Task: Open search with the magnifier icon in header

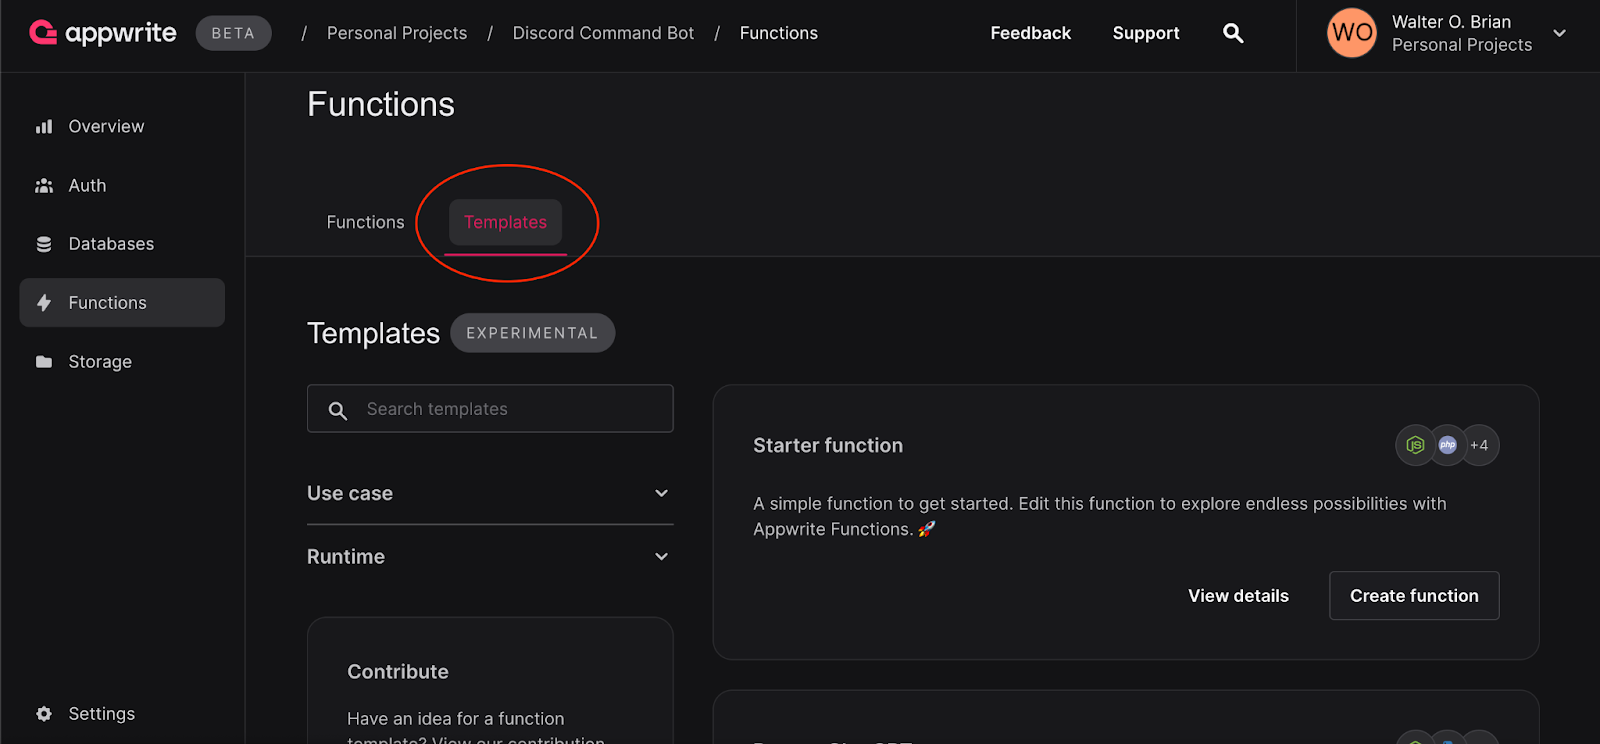Action: pos(1233,33)
